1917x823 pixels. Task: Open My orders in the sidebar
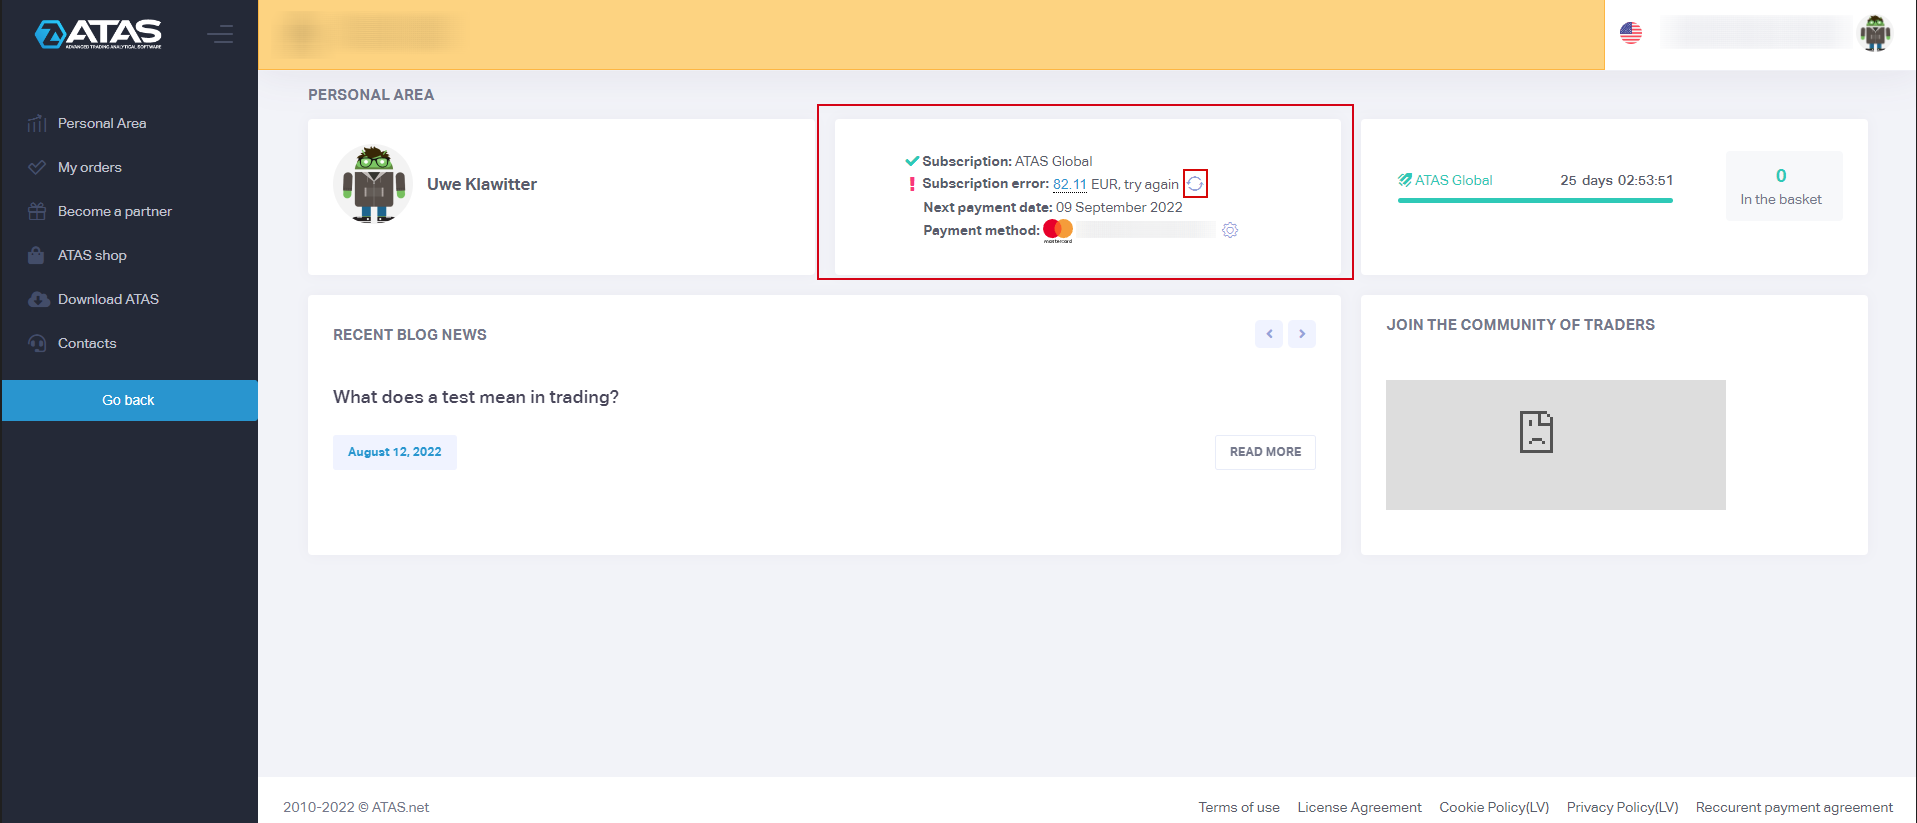(90, 167)
